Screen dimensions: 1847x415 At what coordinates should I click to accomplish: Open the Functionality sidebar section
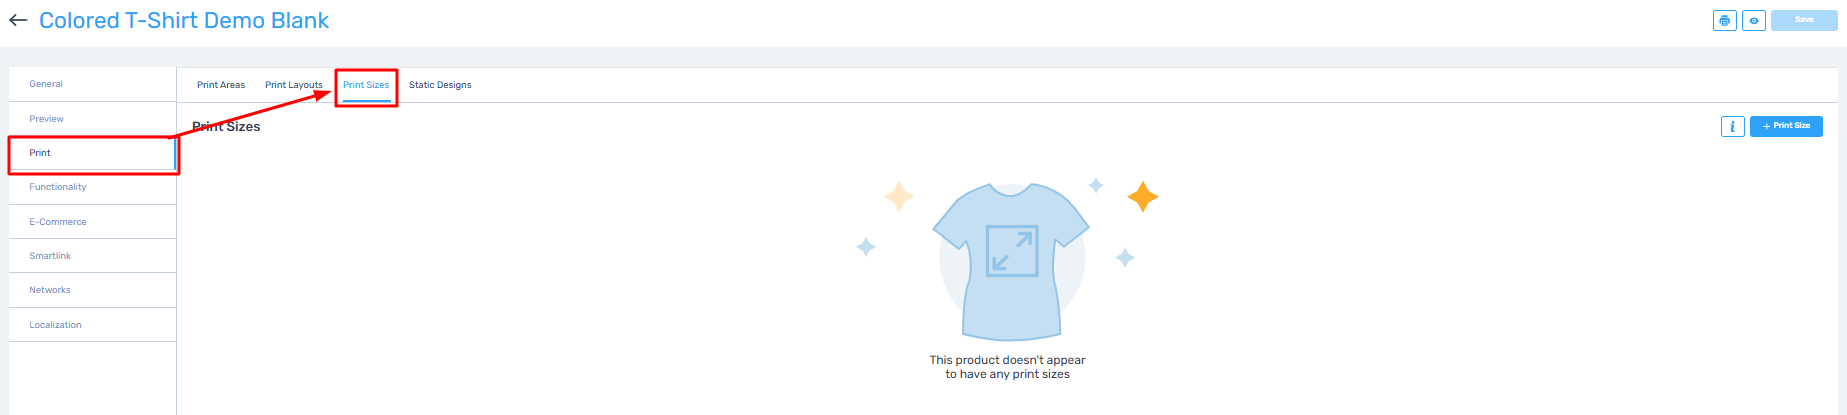point(58,187)
